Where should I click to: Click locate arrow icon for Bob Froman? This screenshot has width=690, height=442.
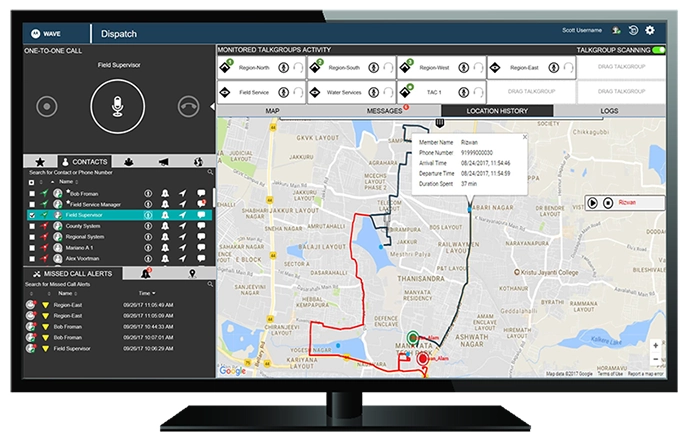[x=182, y=192]
